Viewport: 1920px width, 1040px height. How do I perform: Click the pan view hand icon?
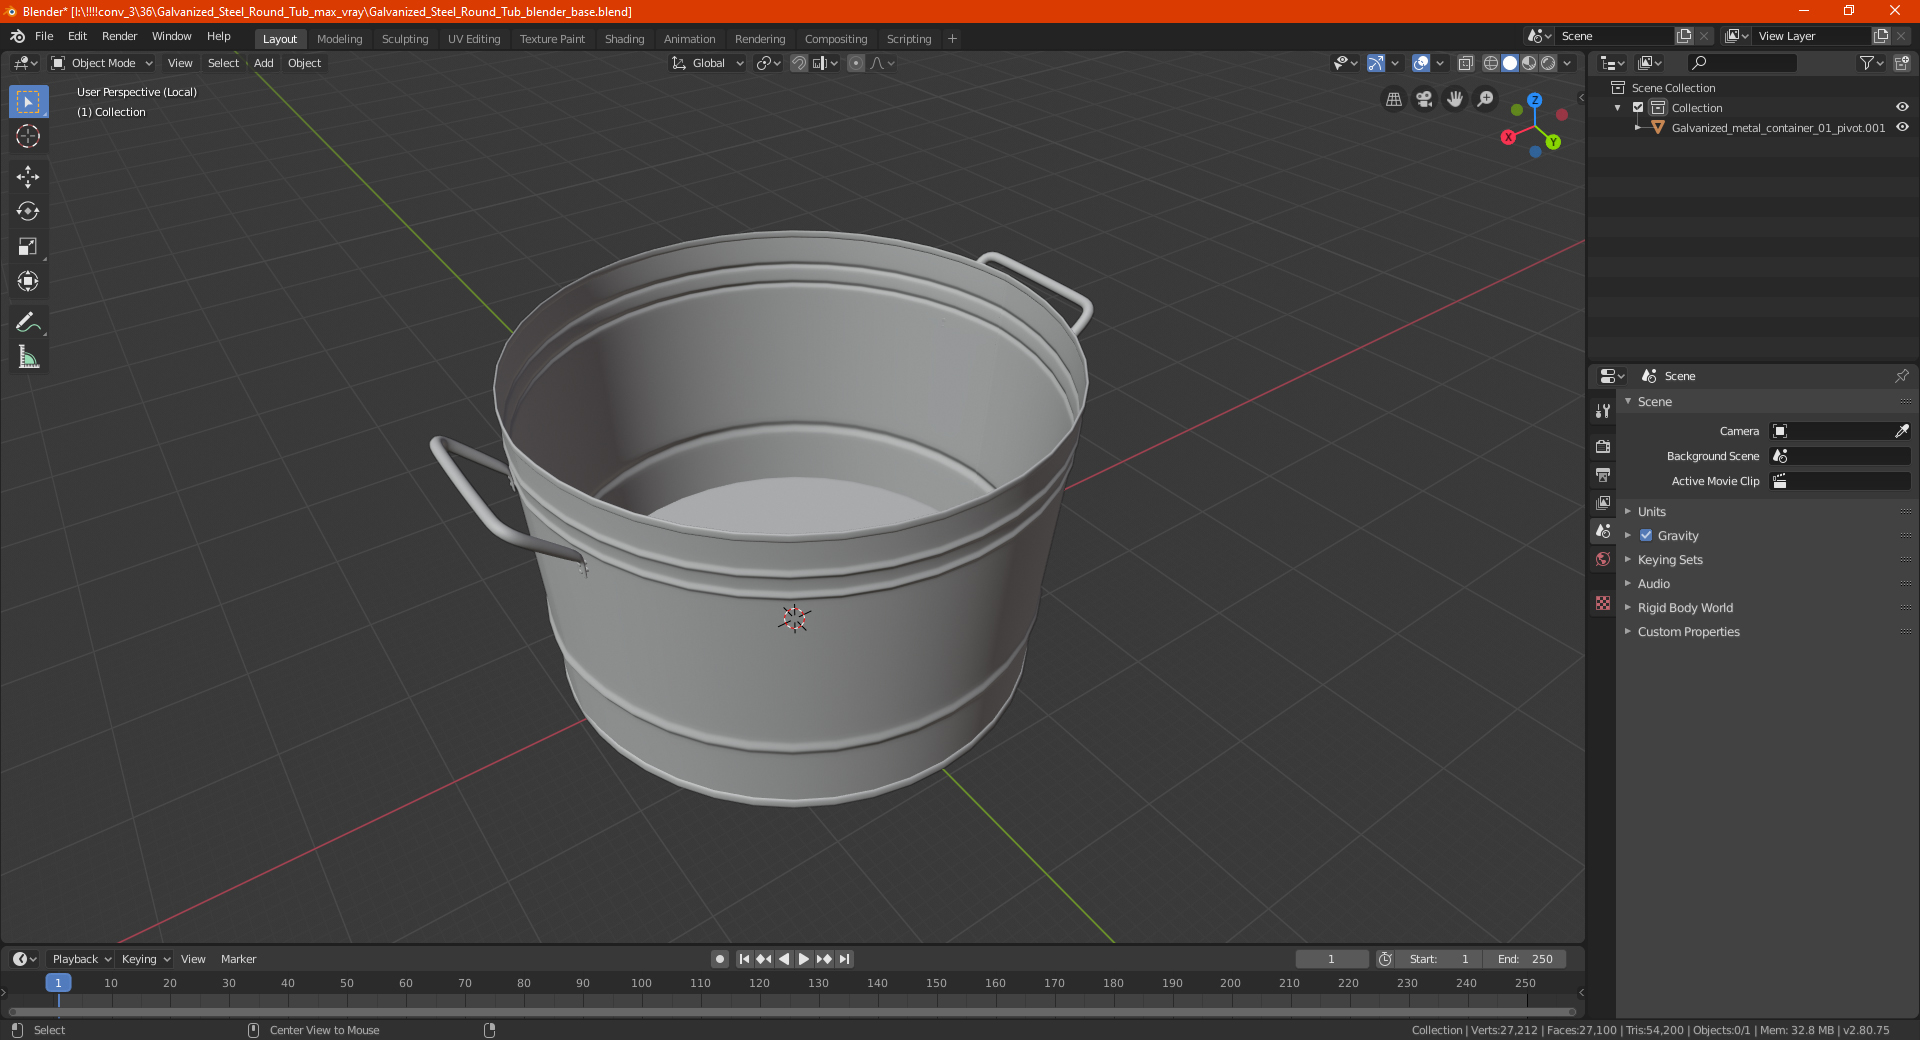pos(1455,99)
